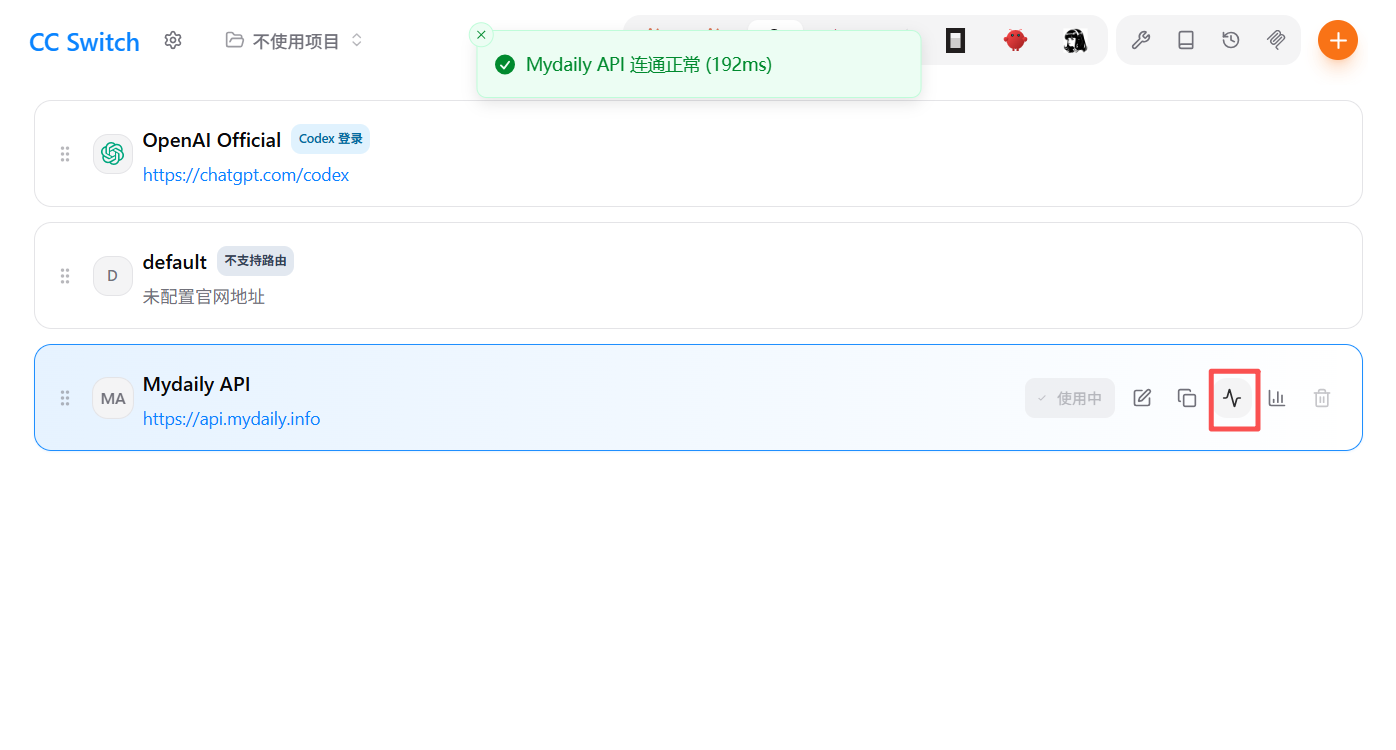
Task: Open the https://api.mydaily.info link
Action: (232, 419)
